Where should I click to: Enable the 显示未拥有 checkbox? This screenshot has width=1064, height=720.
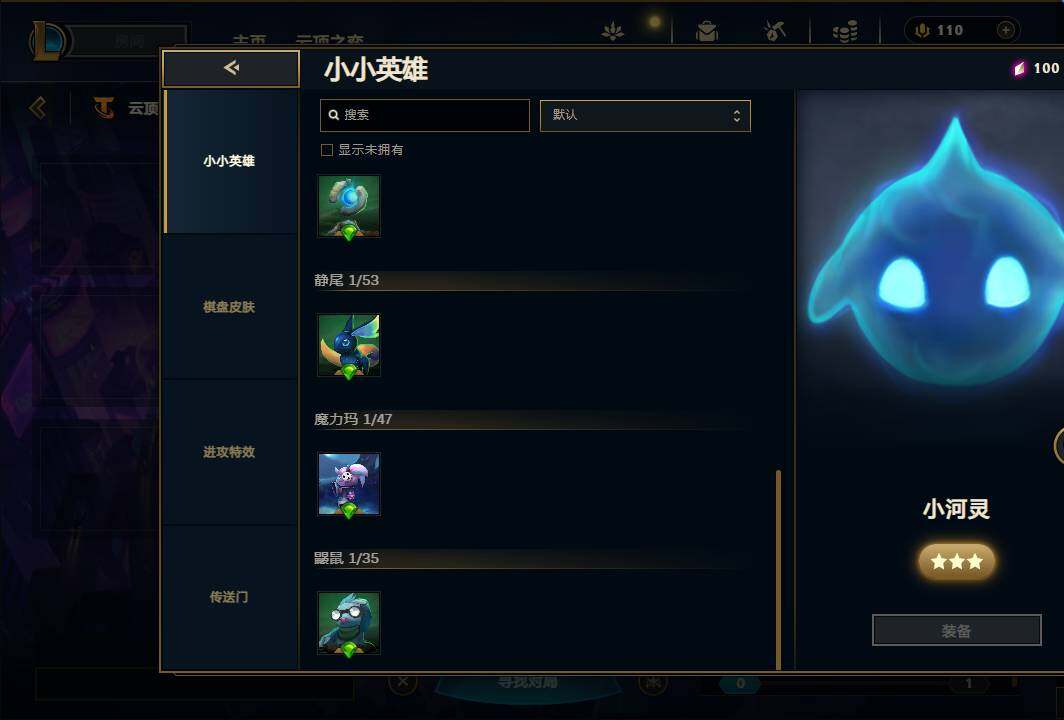[326, 150]
